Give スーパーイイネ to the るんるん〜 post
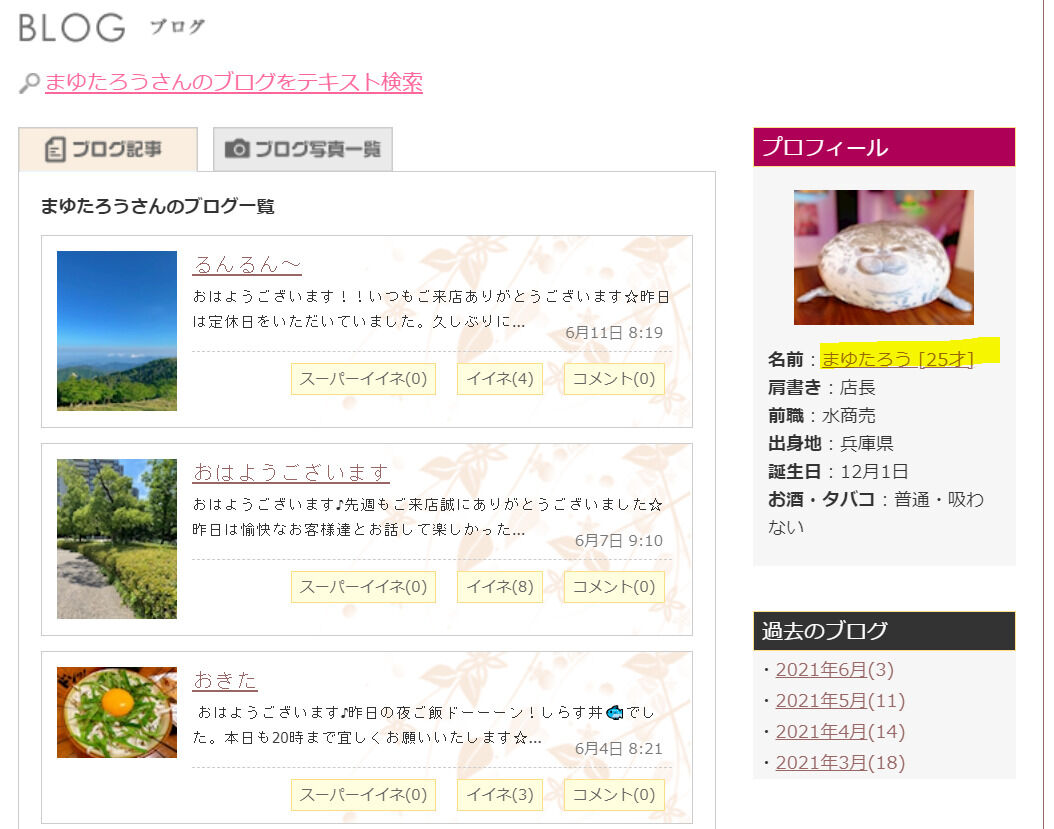This screenshot has width=1054, height=829. 362,379
